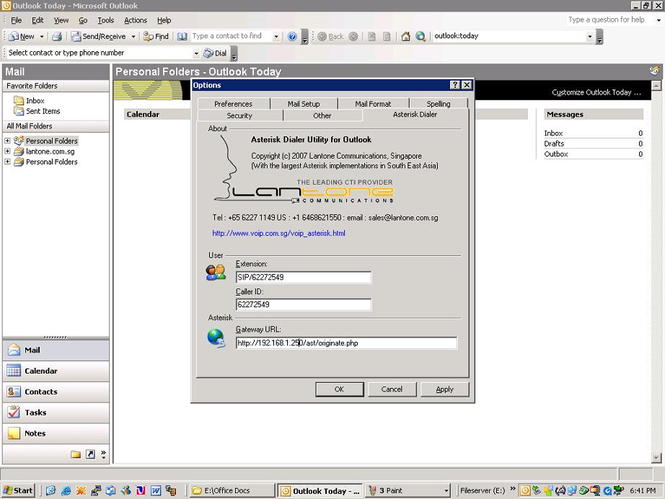Click Apply in Options dialog

(444, 389)
